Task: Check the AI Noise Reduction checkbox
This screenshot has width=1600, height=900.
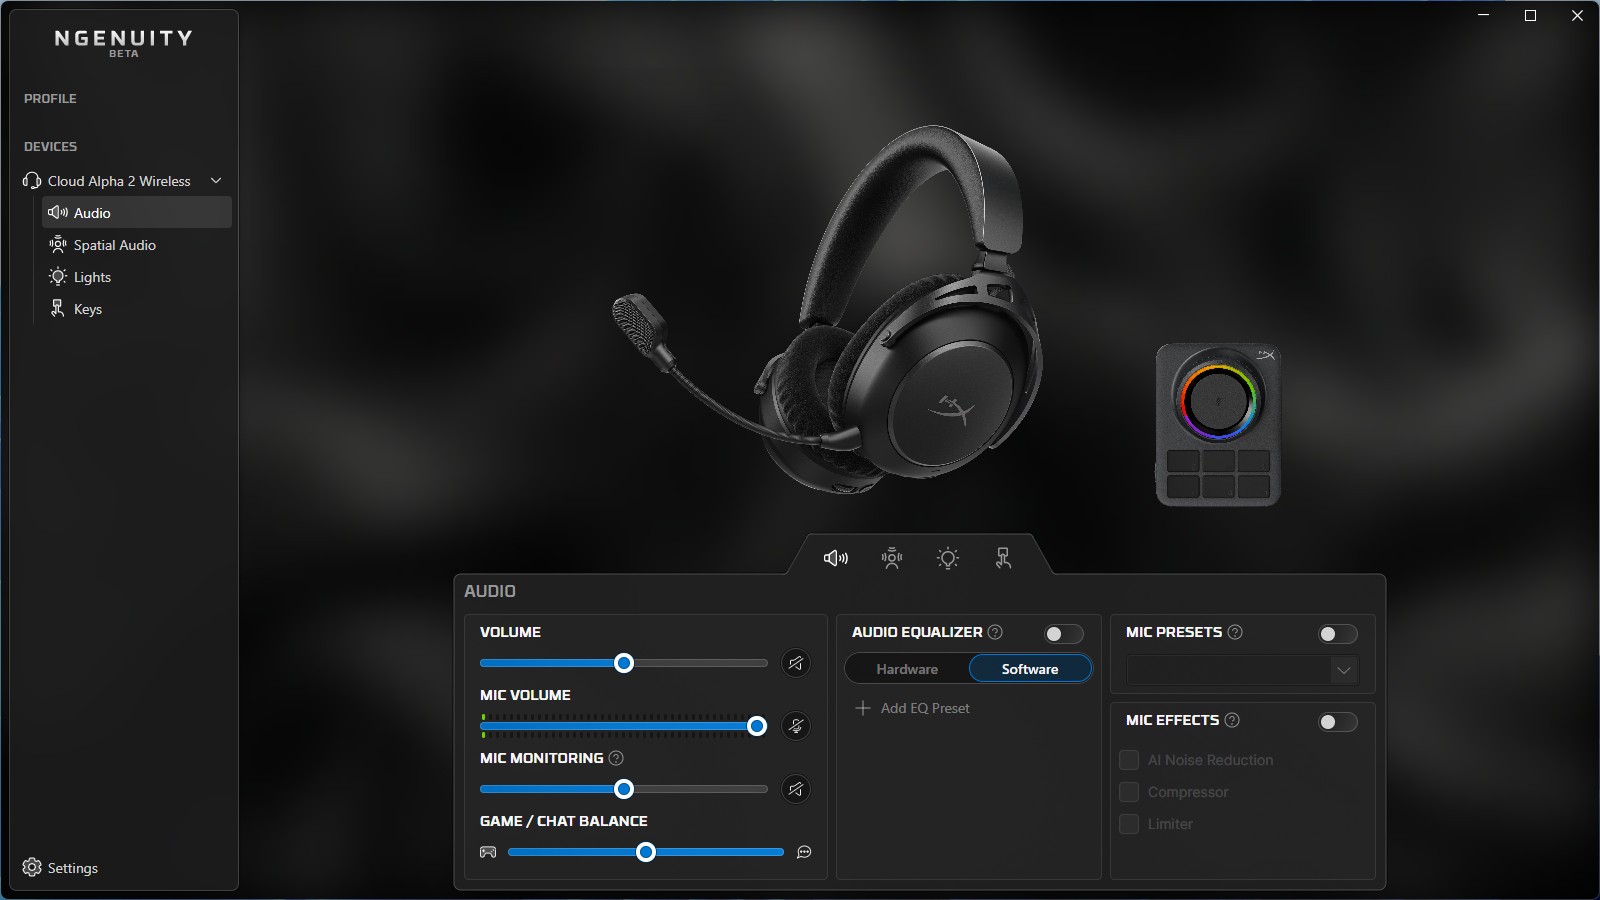Action: [x=1129, y=760]
